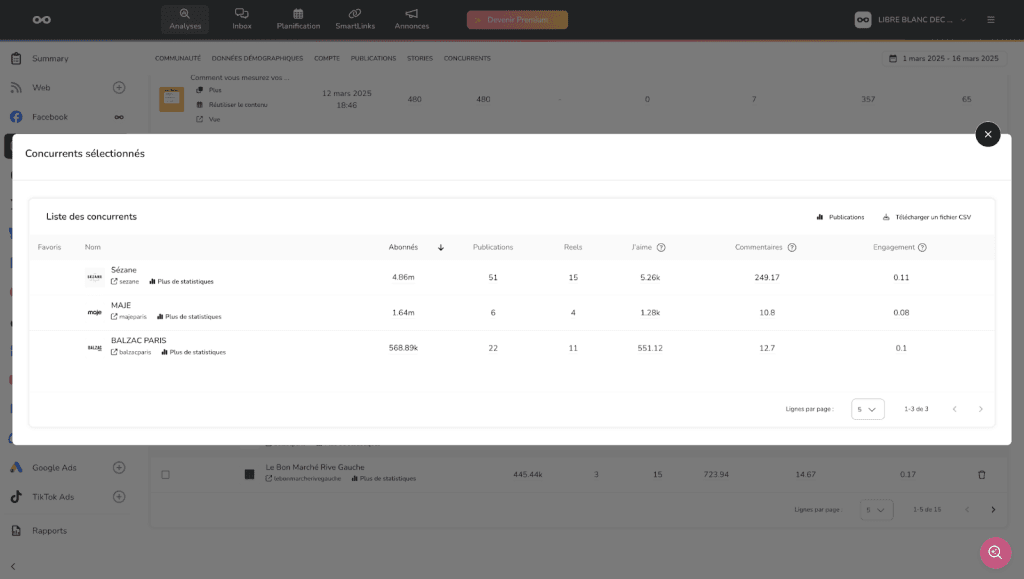Screen dimensions: 1024x579
Task: Close the Concurrents sélectionnés dialog
Action: click(x=987, y=134)
